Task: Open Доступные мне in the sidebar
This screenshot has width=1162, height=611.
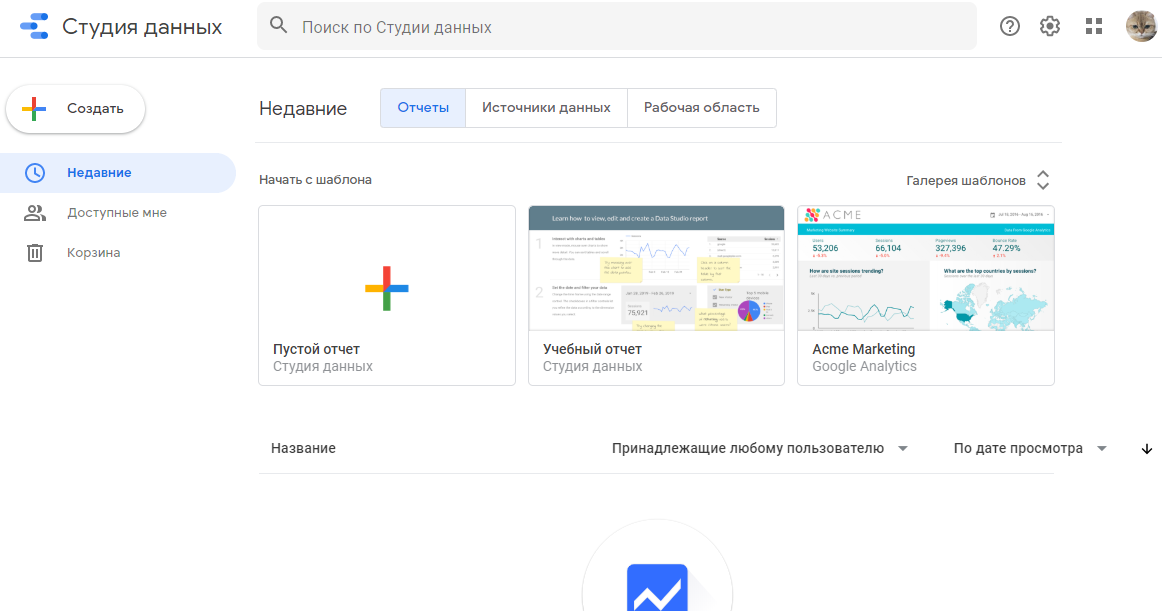Action: [x=118, y=213]
